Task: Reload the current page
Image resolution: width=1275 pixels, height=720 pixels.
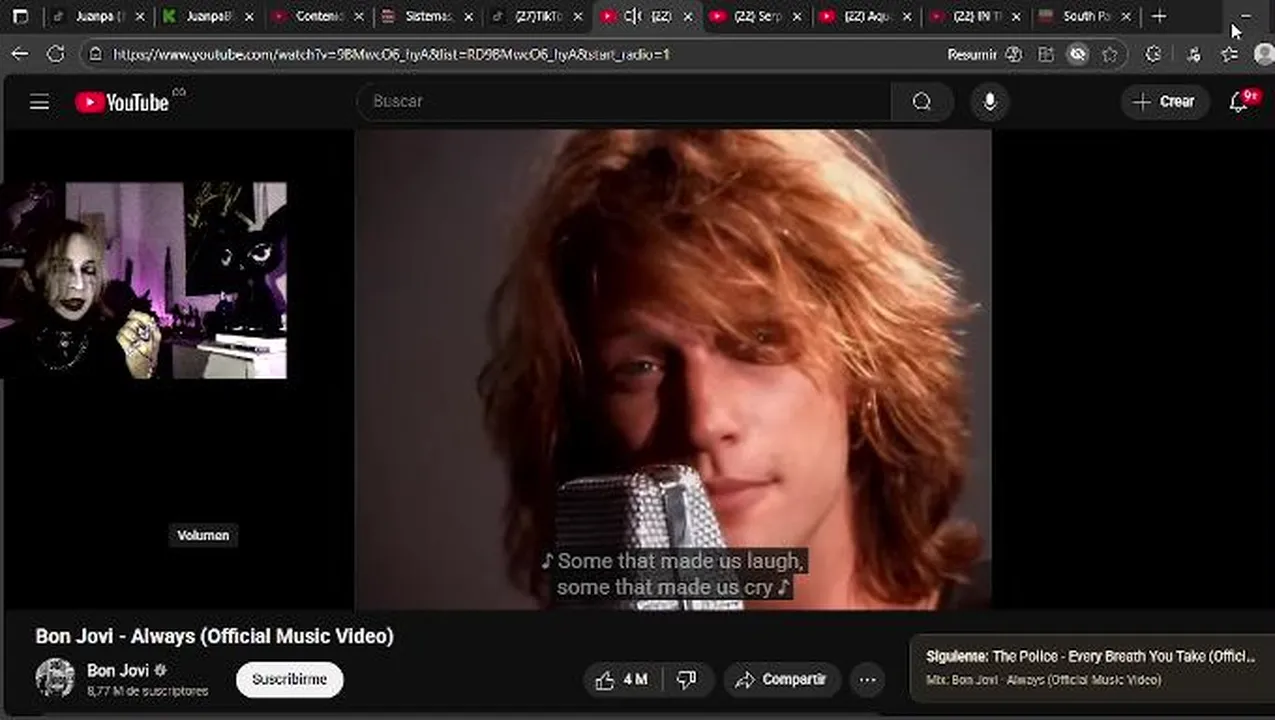Action: [x=56, y=54]
